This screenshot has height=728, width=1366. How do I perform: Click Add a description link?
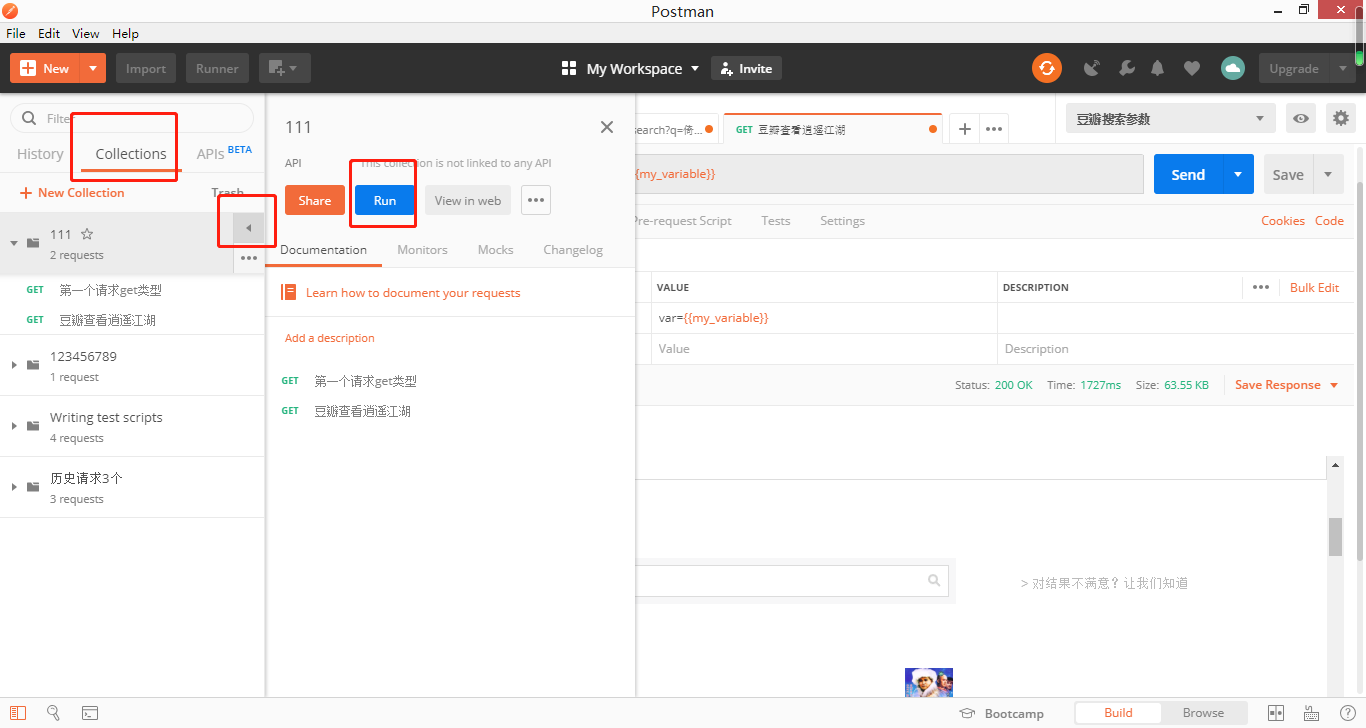pyautogui.click(x=330, y=338)
